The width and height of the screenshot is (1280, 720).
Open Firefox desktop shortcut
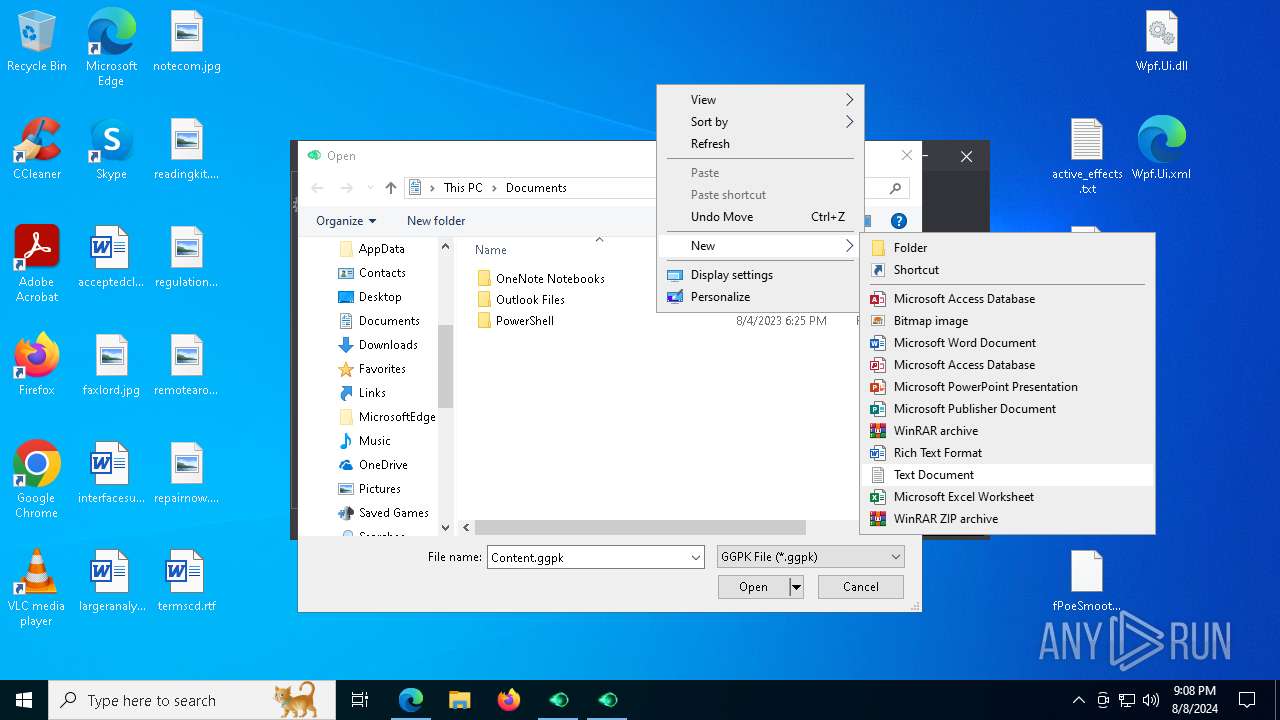point(37,365)
